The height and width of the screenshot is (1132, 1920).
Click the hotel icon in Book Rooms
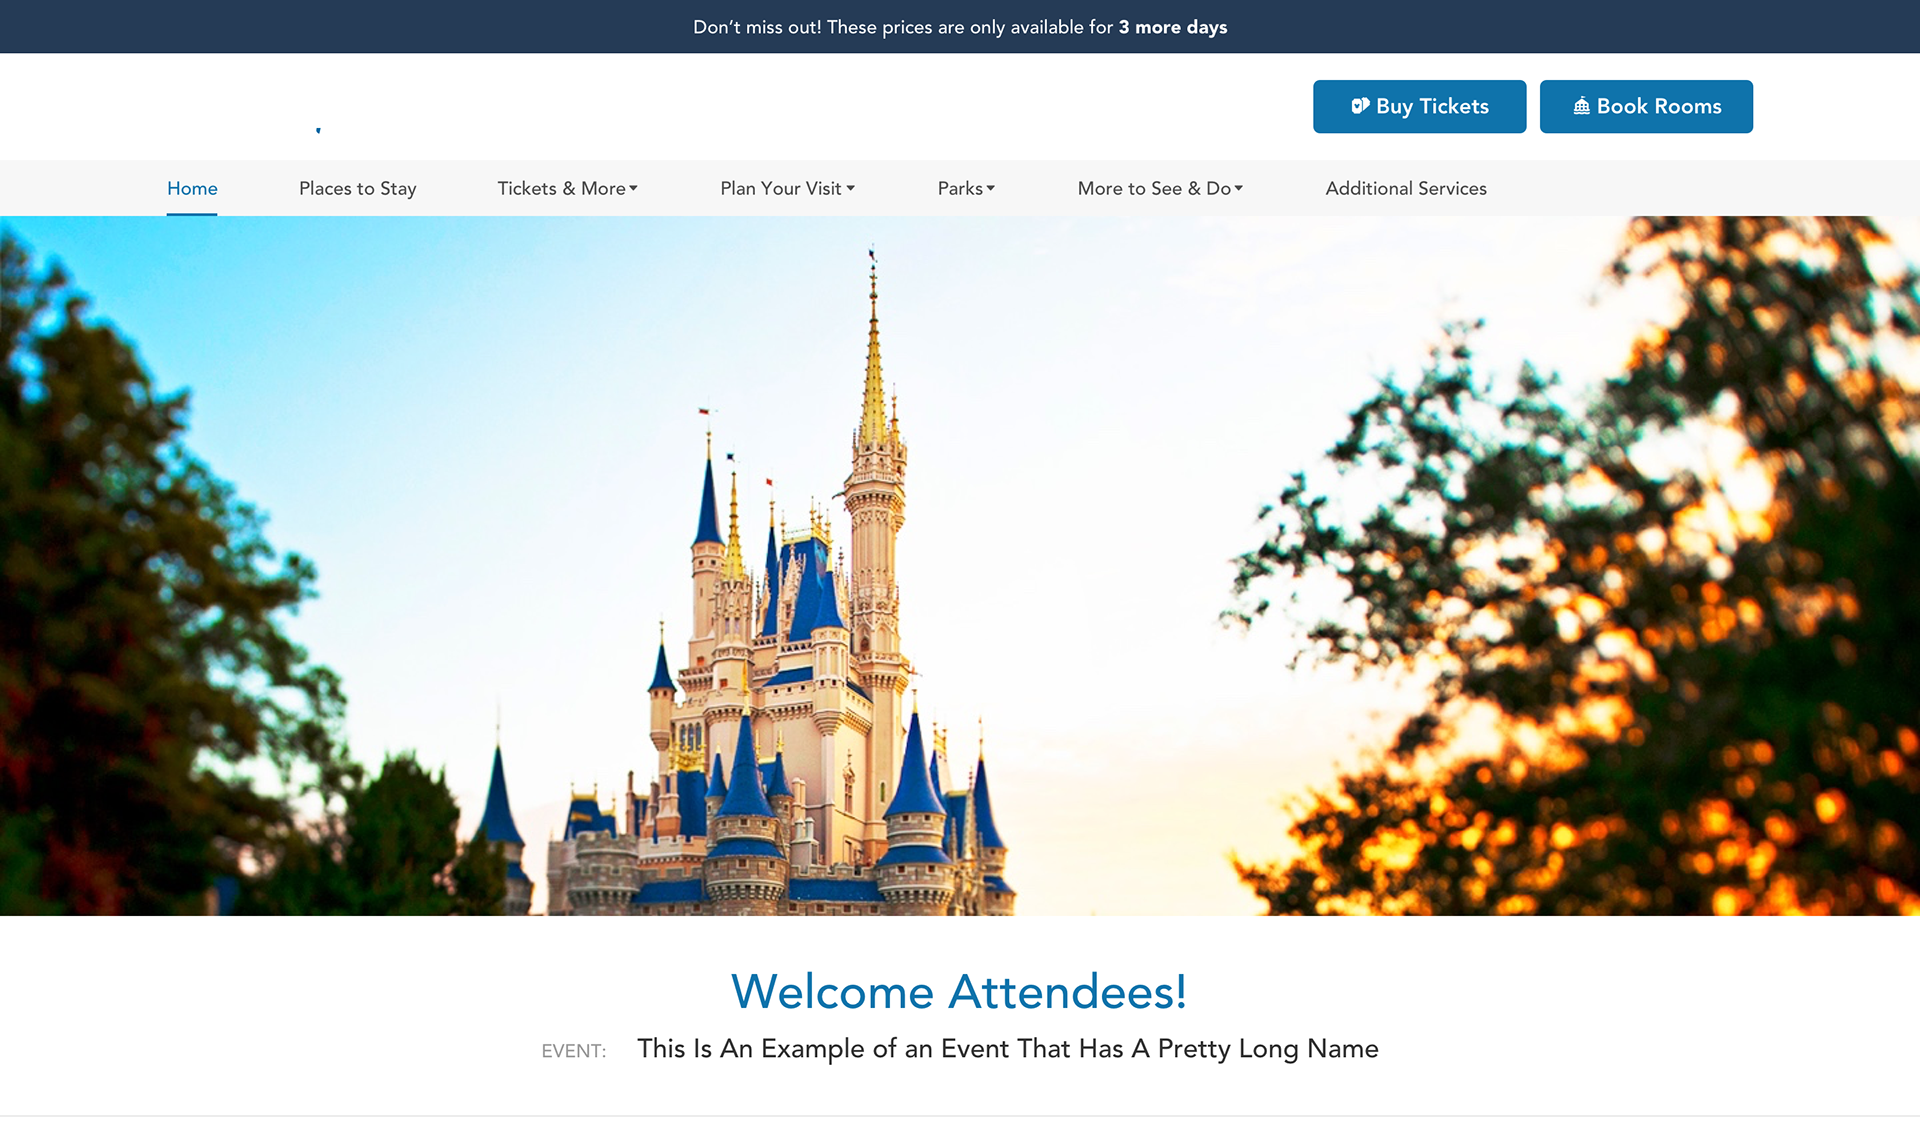point(1581,106)
